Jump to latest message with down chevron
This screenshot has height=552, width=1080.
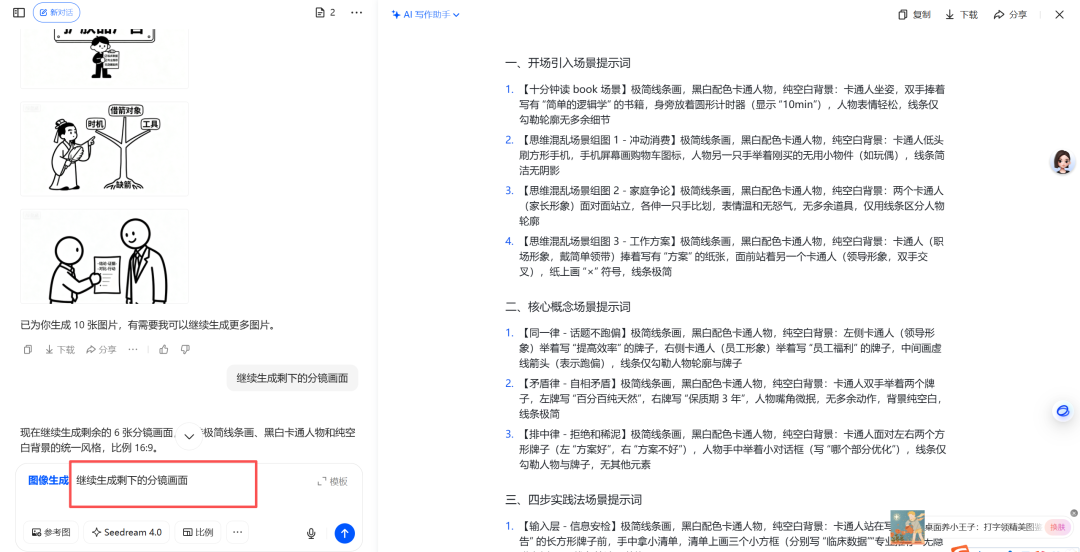[x=190, y=436]
